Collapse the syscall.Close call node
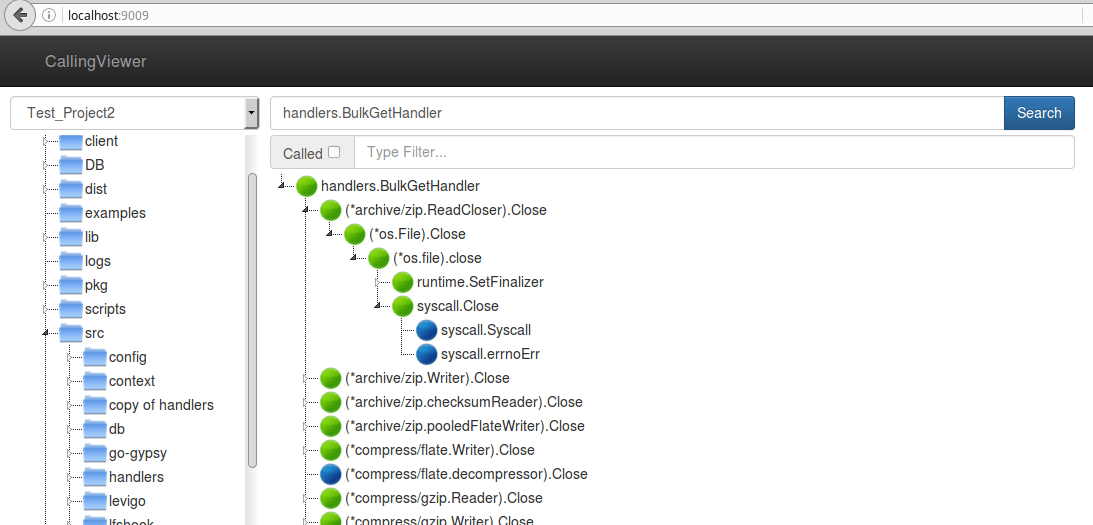Screen dimensions: 1093x525 pyautogui.click(x=378, y=306)
